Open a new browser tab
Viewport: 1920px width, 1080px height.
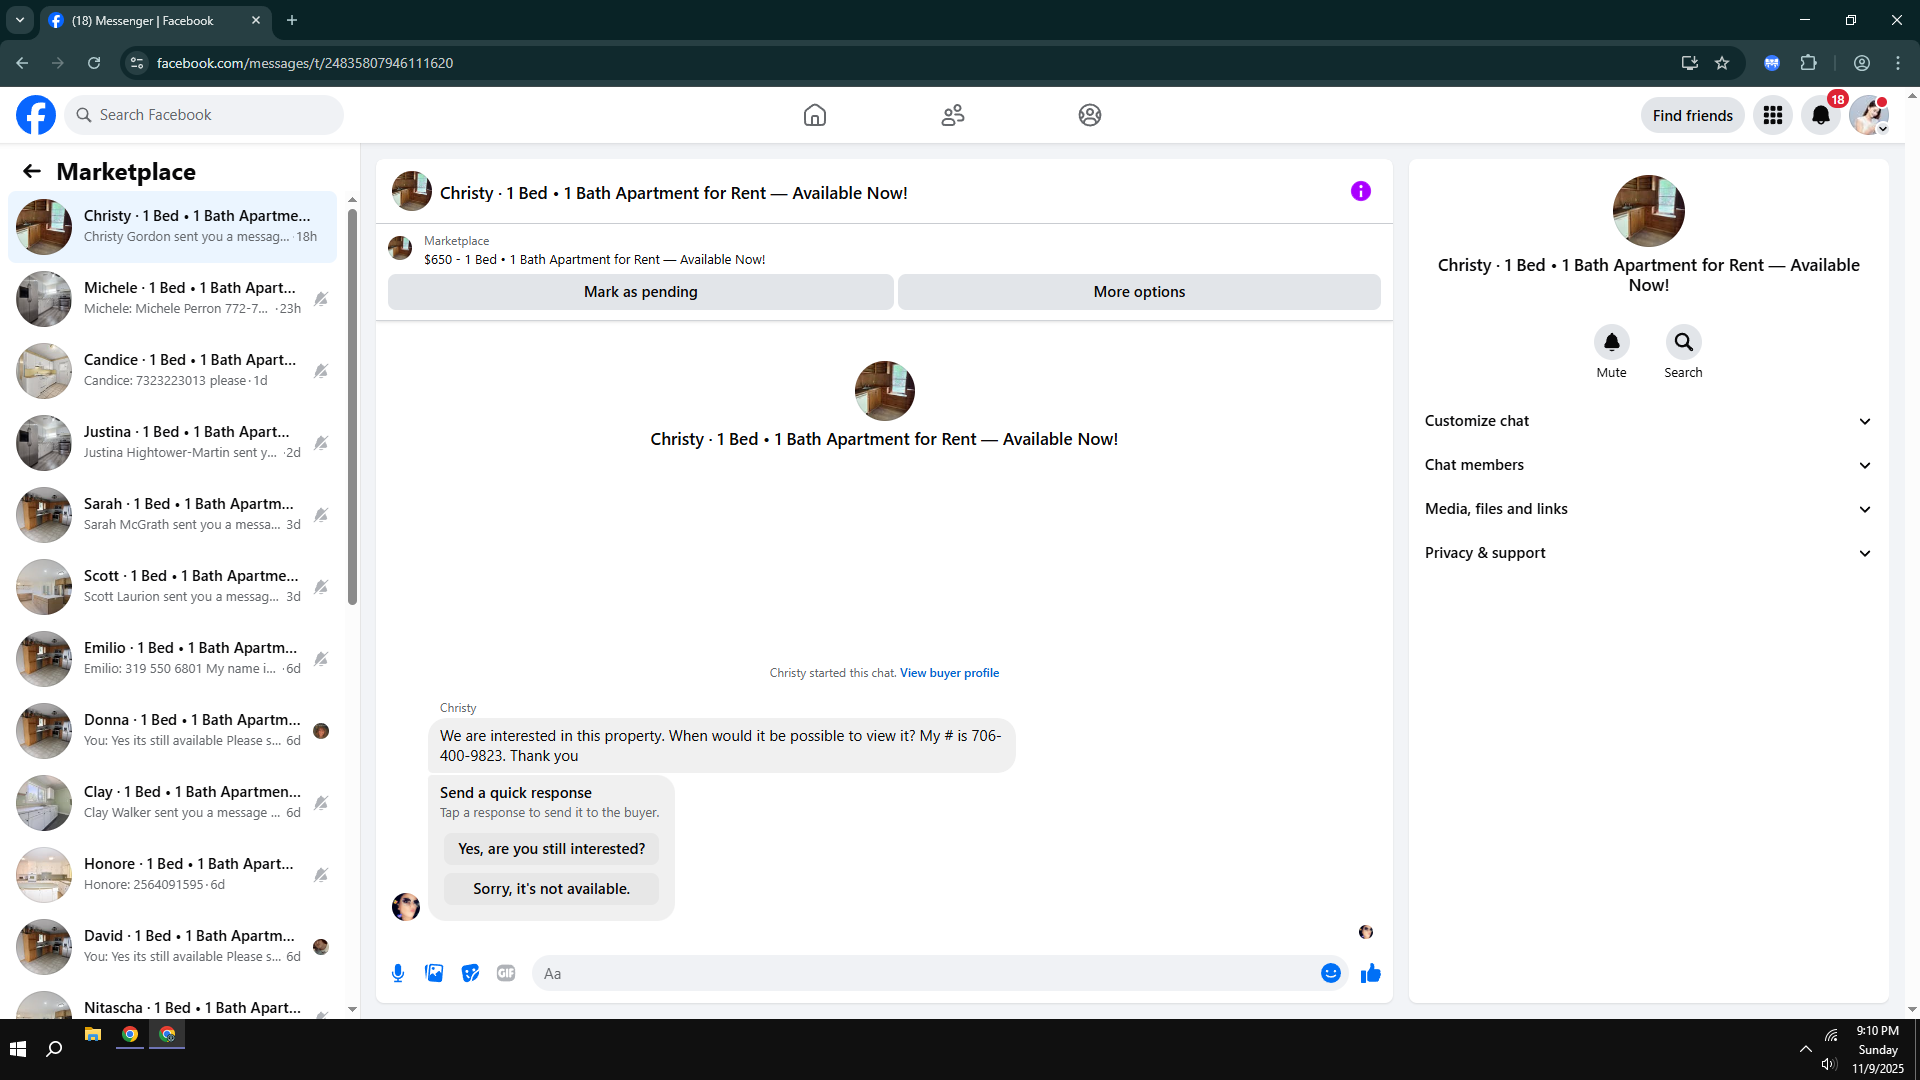[292, 20]
